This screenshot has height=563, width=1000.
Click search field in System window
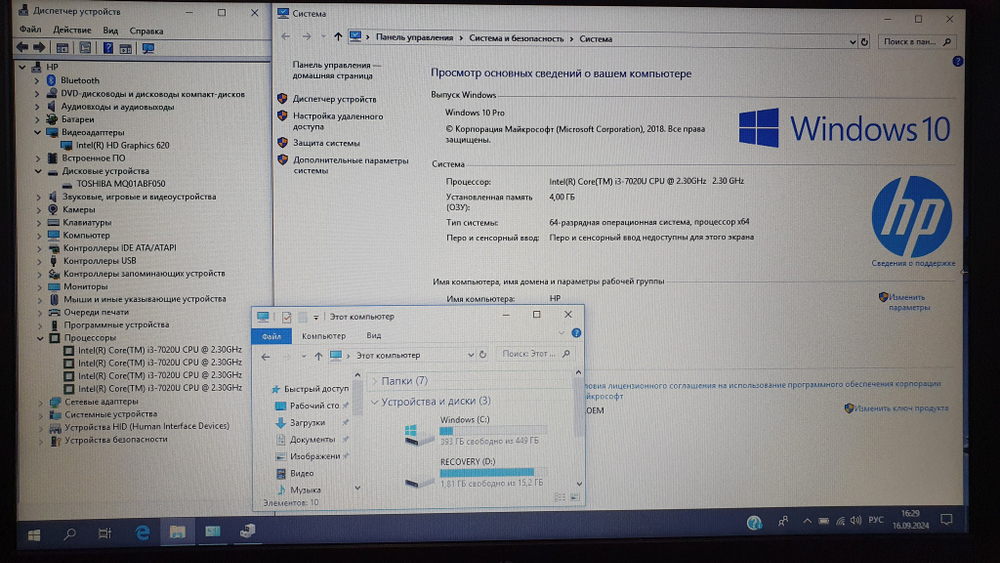pos(916,41)
